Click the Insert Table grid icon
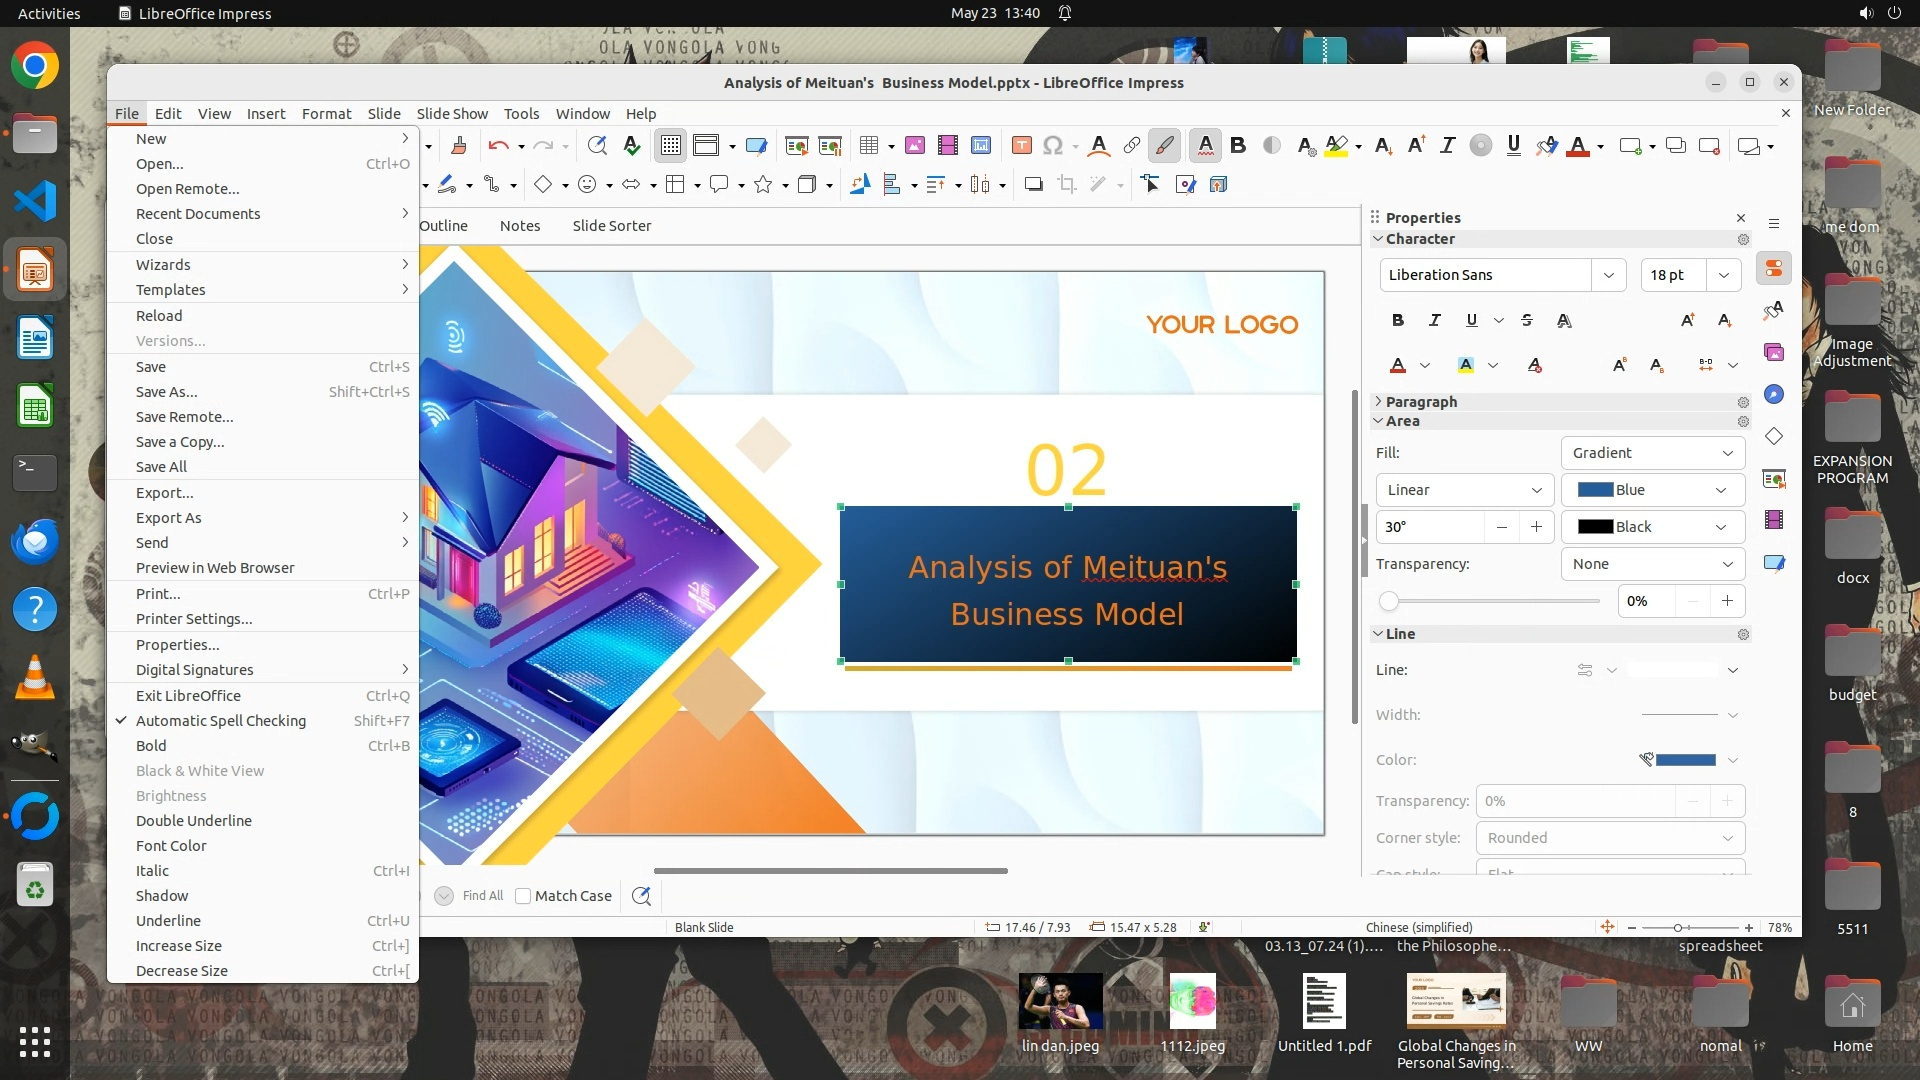Screen dimensions: 1920x1080 click(x=868, y=146)
